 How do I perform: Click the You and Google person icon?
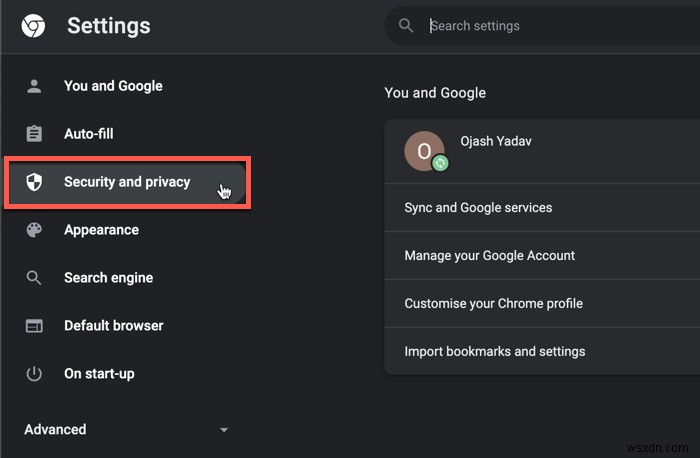click(x=34, y=86)
